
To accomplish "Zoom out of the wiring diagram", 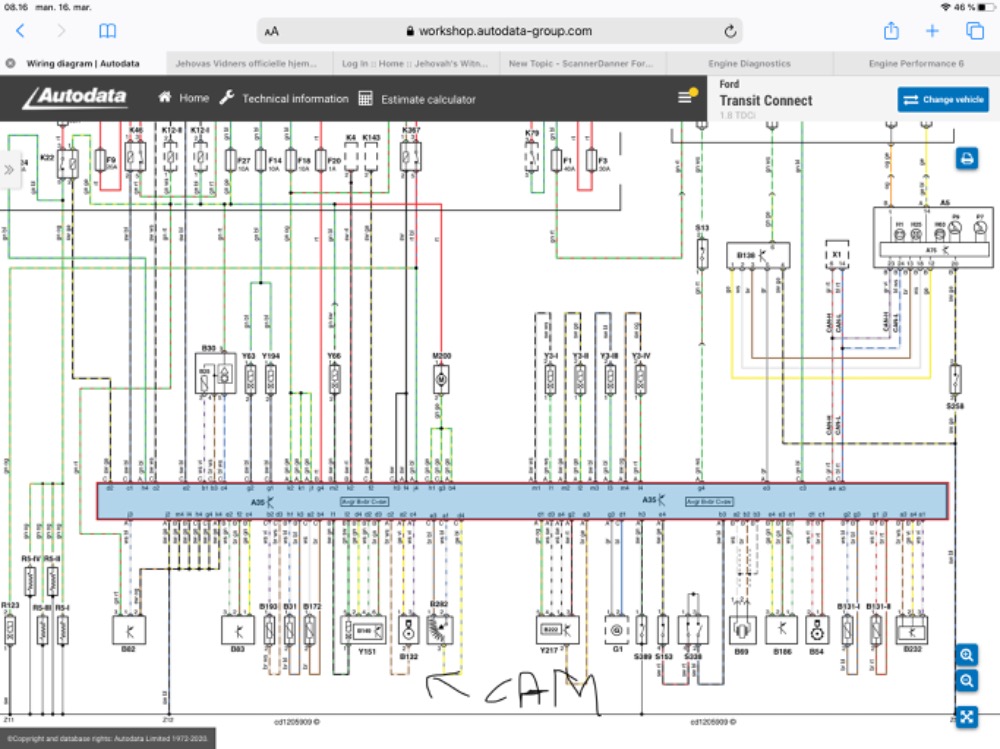I will [x=967, y=681].
